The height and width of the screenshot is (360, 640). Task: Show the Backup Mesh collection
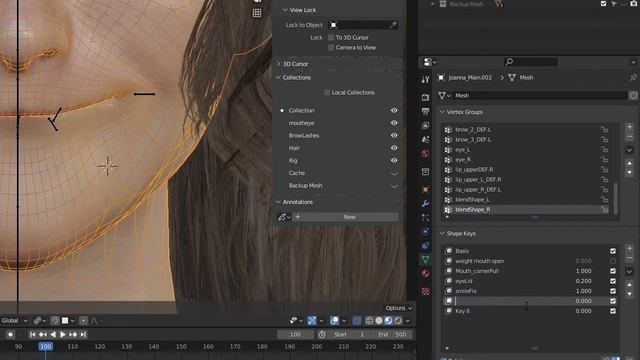pos(394,186)
